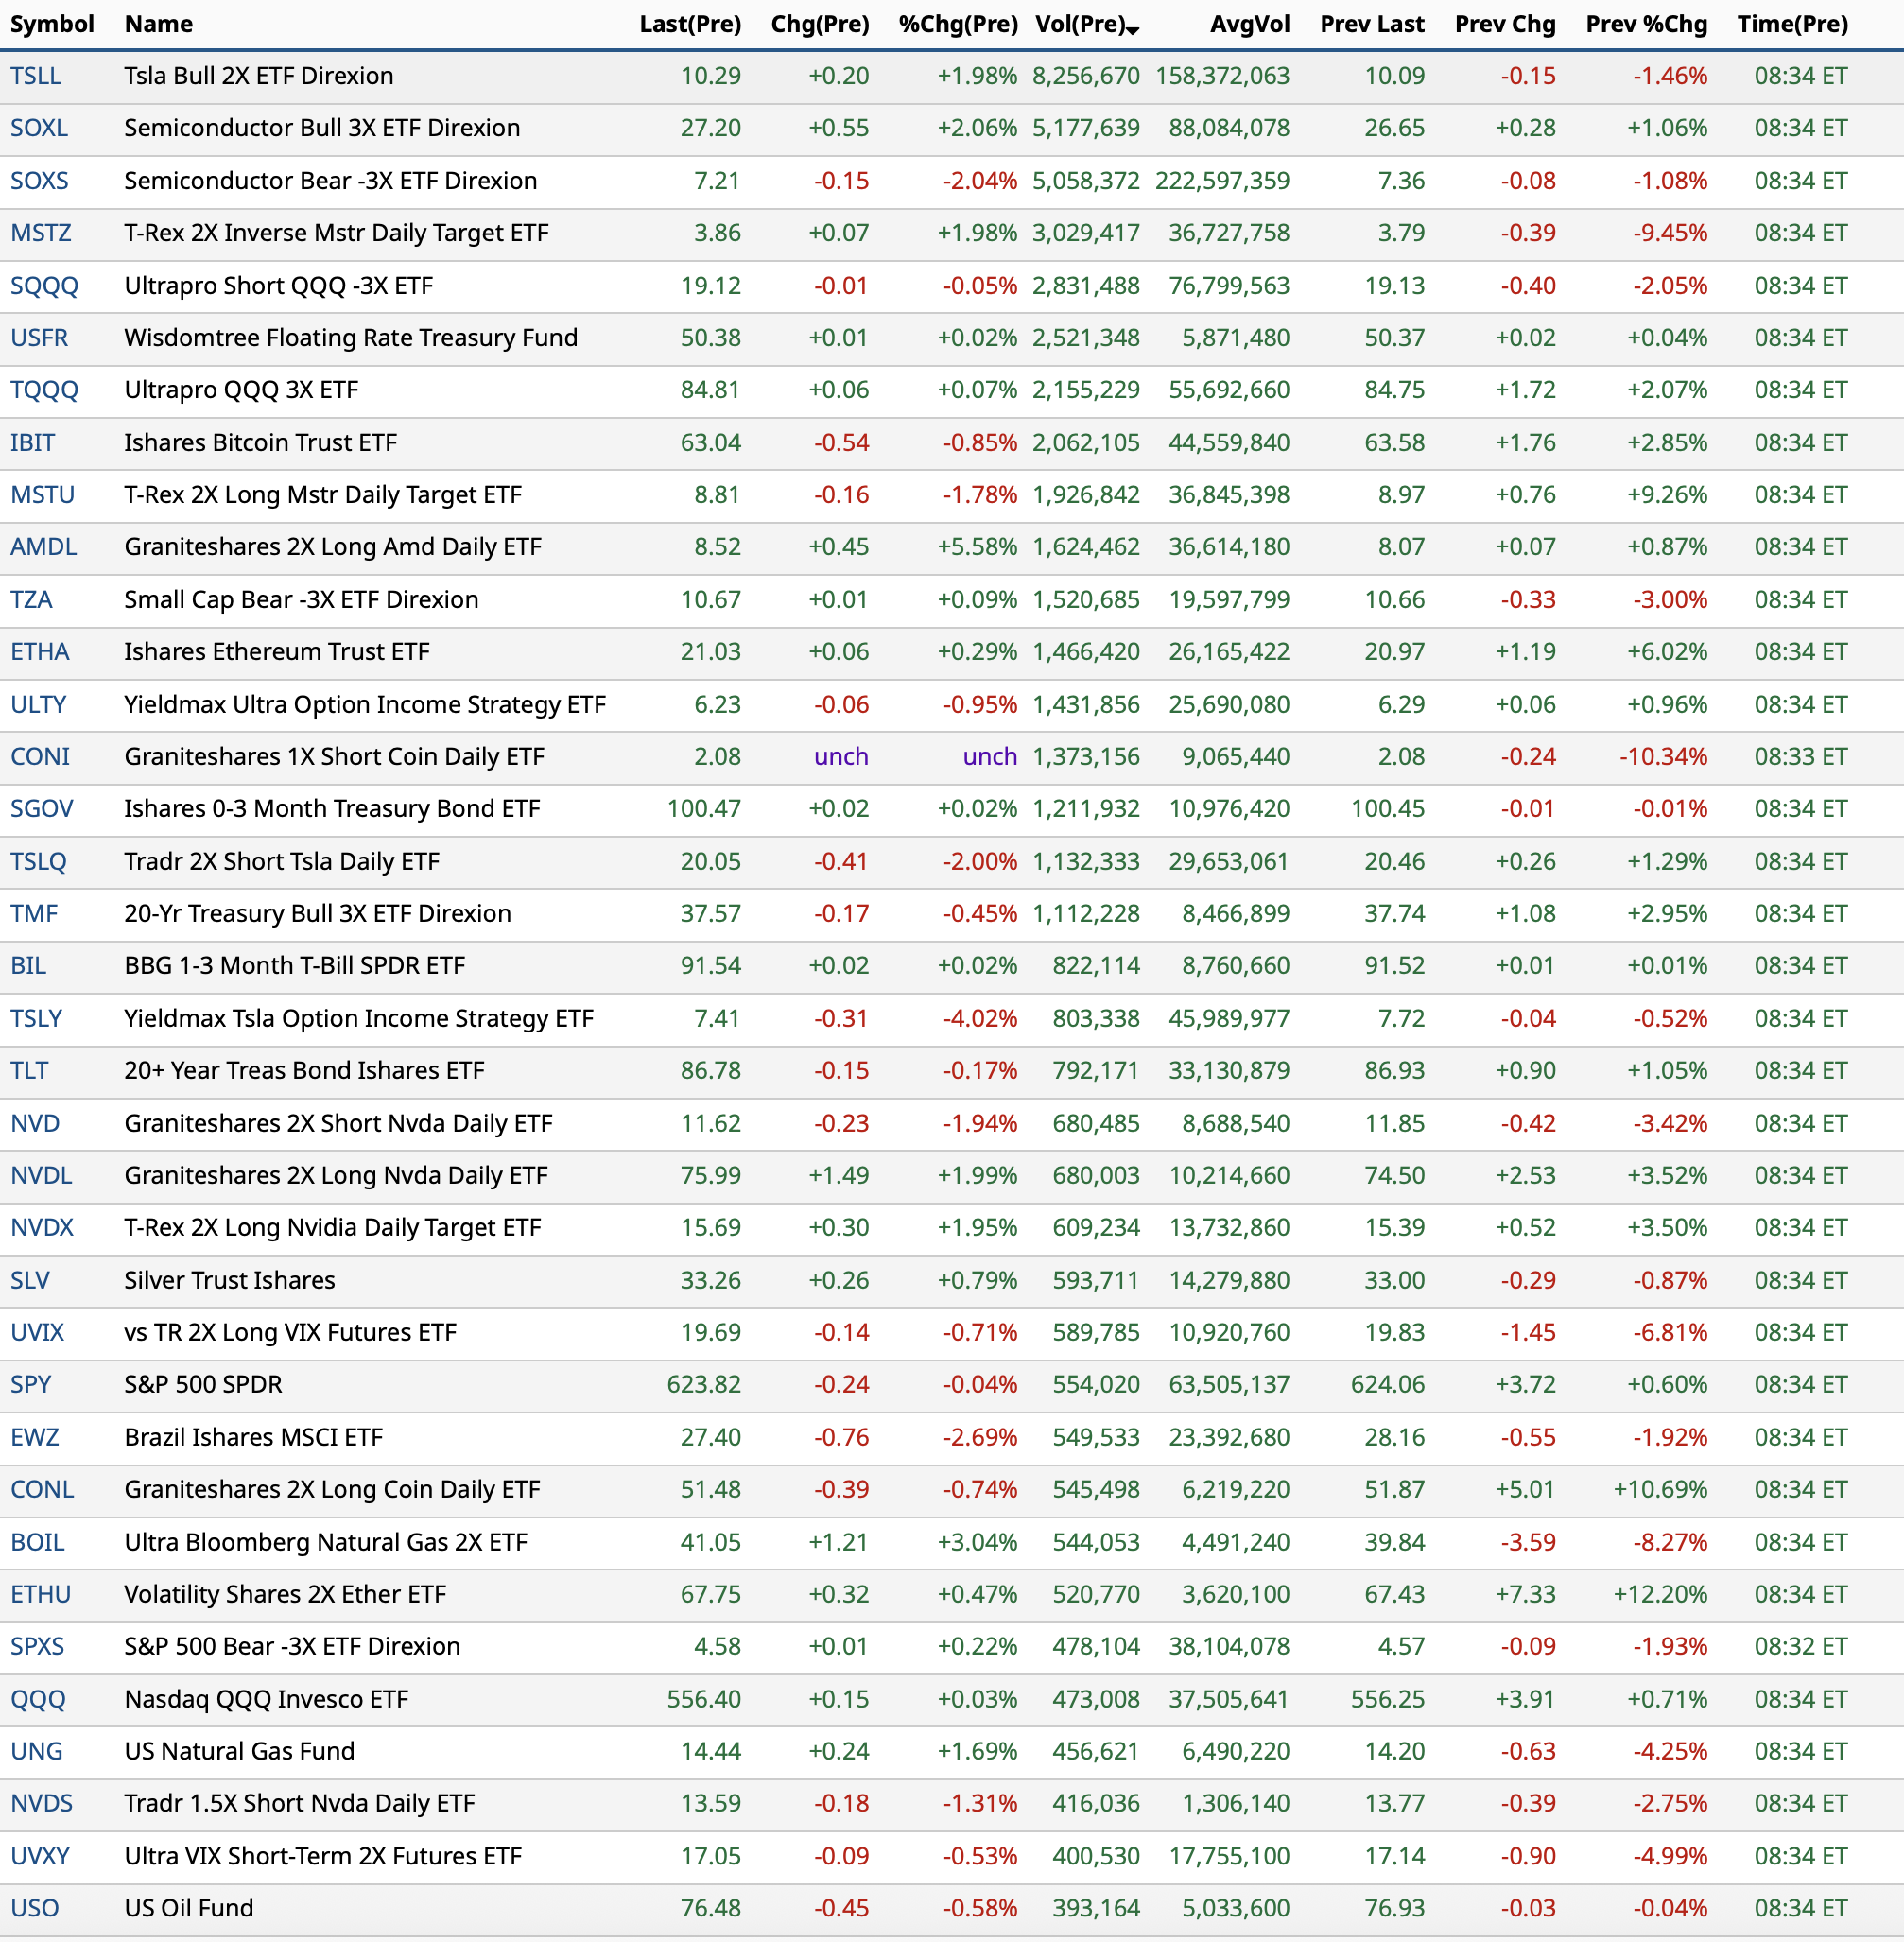Select the Silver Trust Ishares row name

click(229, 1280)
